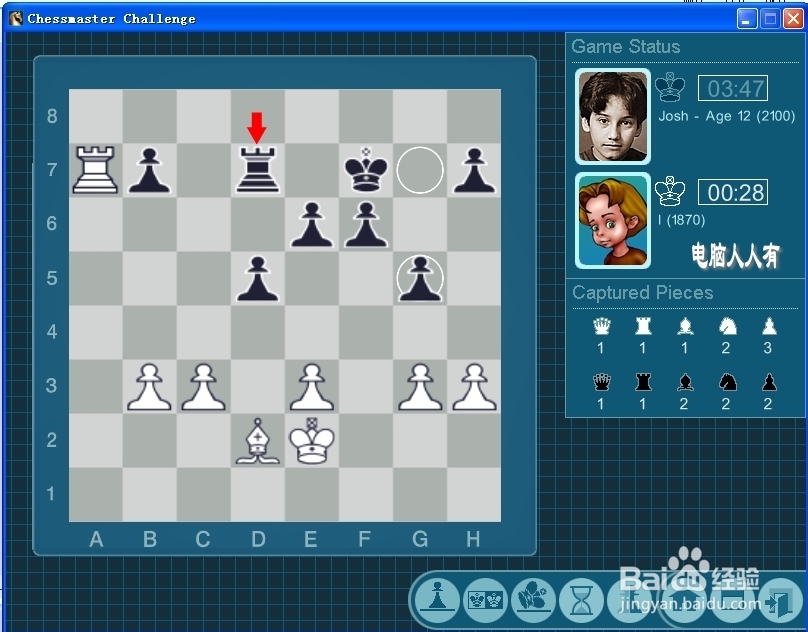This screenshot has width=808, height=632.
Task: Click captured black rook icon
Action: tap(643, 382)
